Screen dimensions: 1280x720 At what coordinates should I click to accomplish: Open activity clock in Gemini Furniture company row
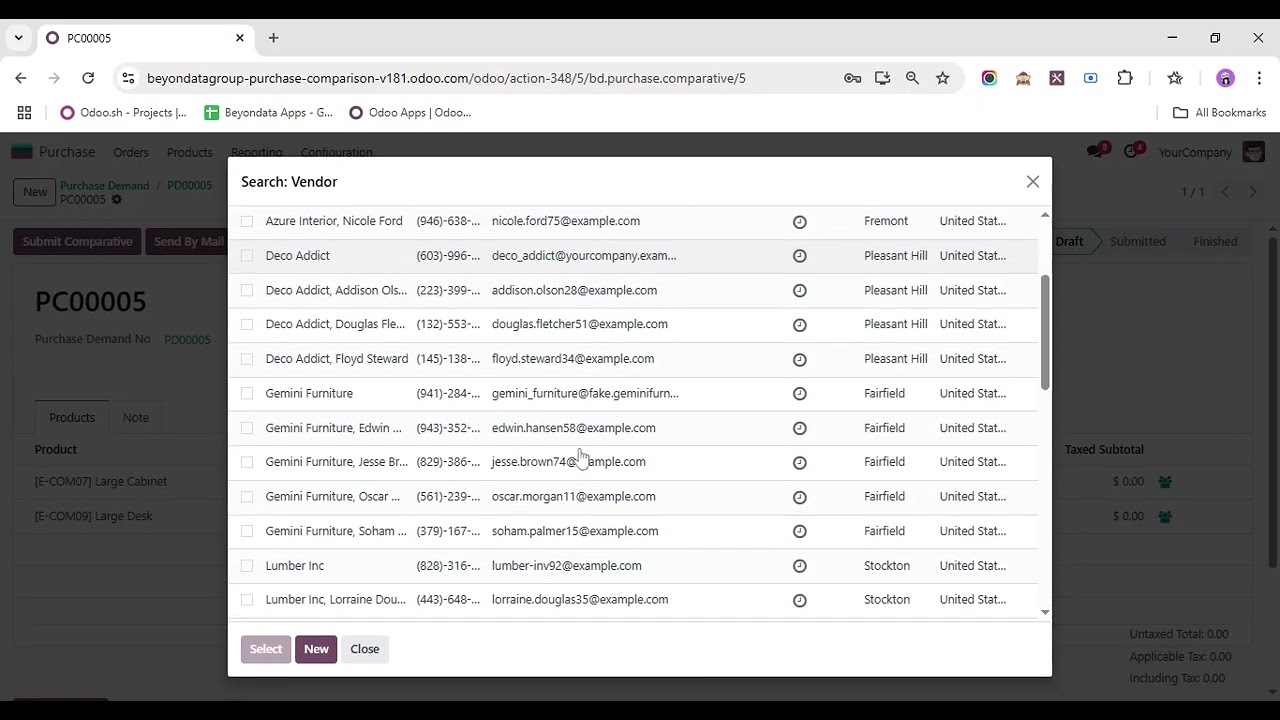click(x=800, y=394)
